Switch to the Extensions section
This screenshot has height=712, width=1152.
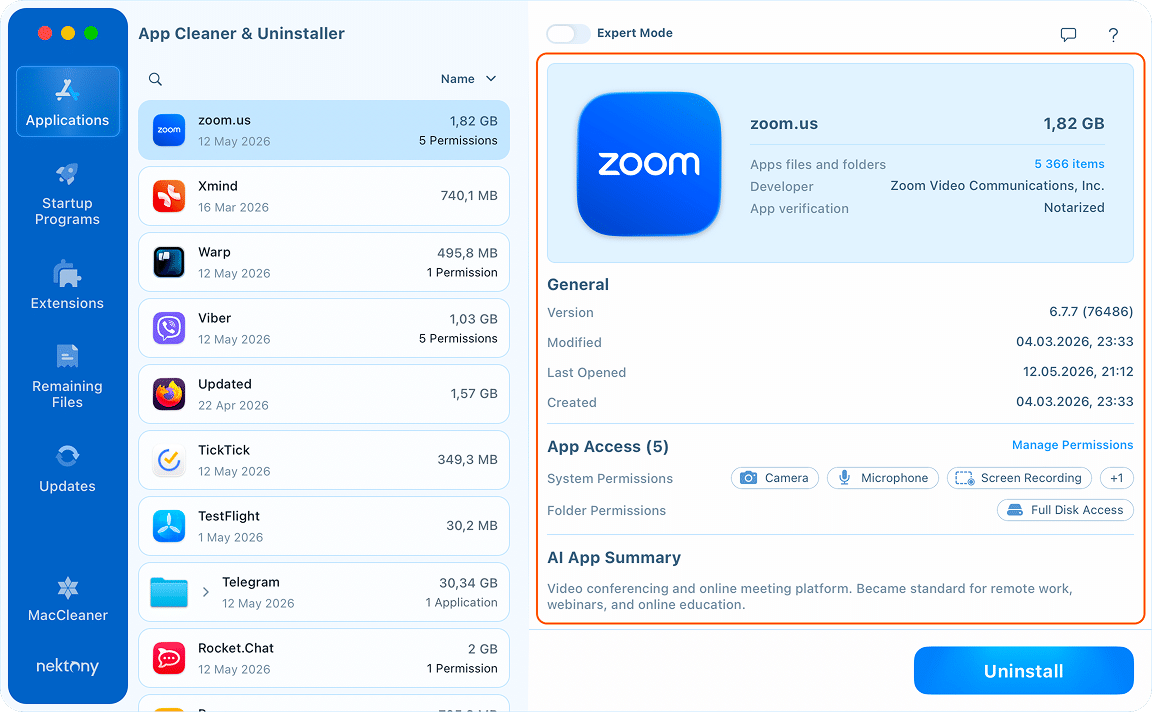click(x=68, y=285)
